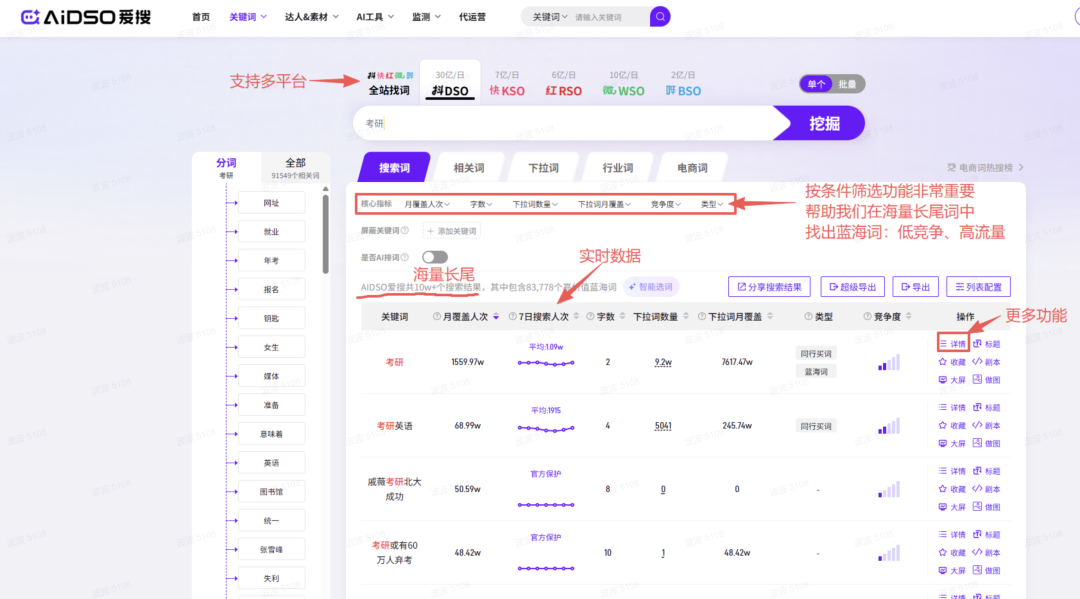This screenshot has height=599, width=1080.
Task: Select 单个 search mode
Action: (816, 84)
